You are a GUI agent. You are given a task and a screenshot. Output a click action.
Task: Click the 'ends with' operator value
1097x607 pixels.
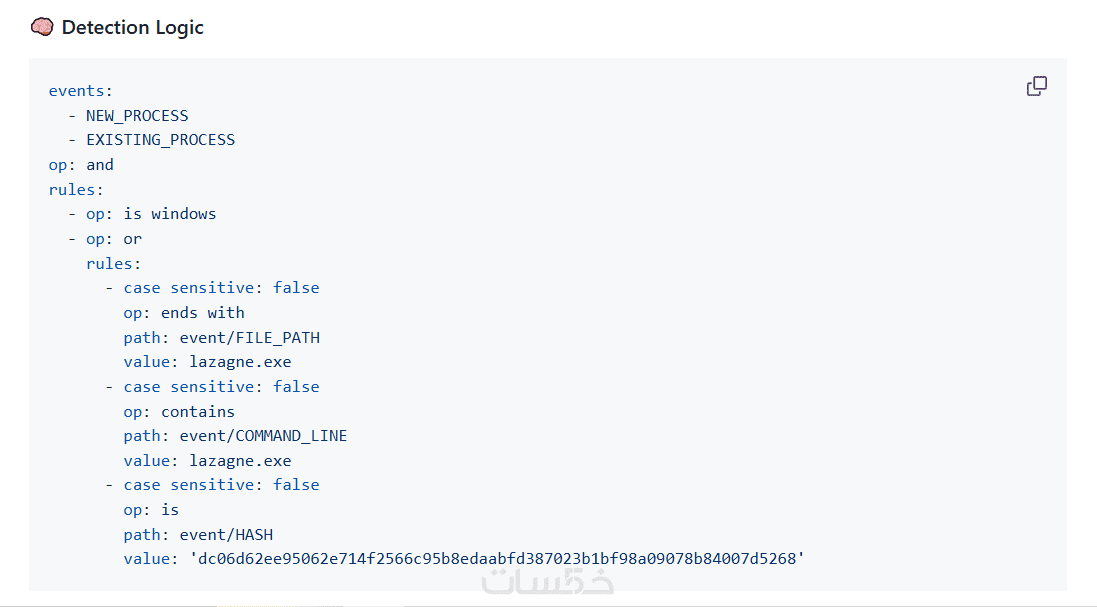(x=202, y=313)
